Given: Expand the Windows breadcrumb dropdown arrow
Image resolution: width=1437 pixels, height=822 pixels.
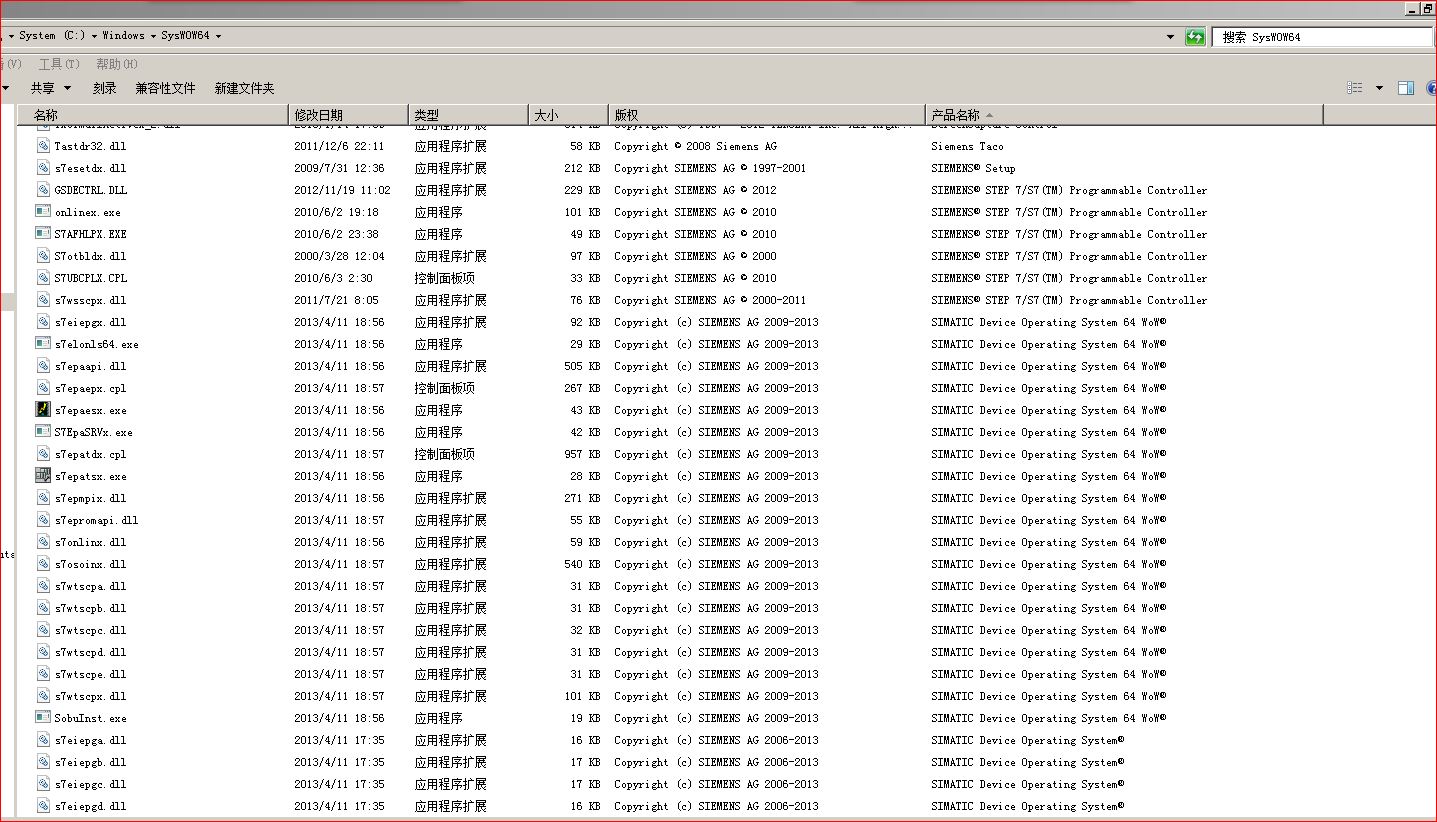Looking at the screenshot, I should [153, 36].
